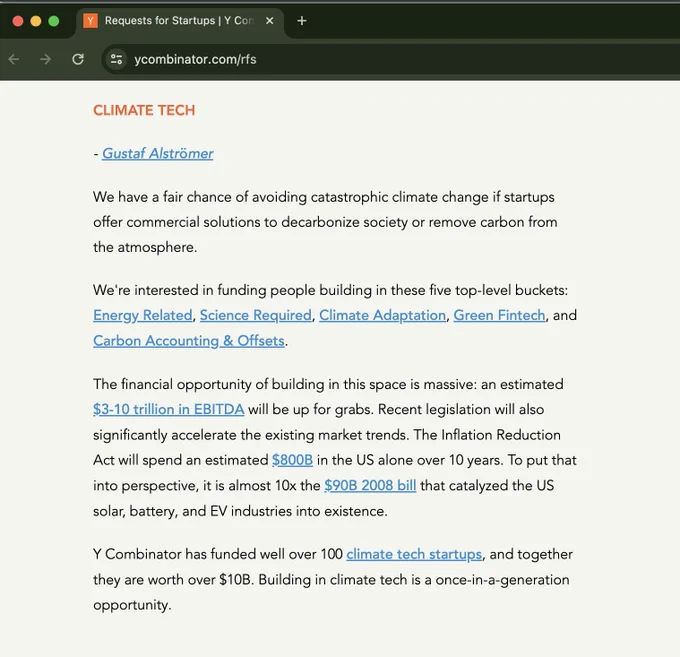This screenshot has width=680, height=657.
Task: Open site information icon in address bar
Action: (116, 59)
